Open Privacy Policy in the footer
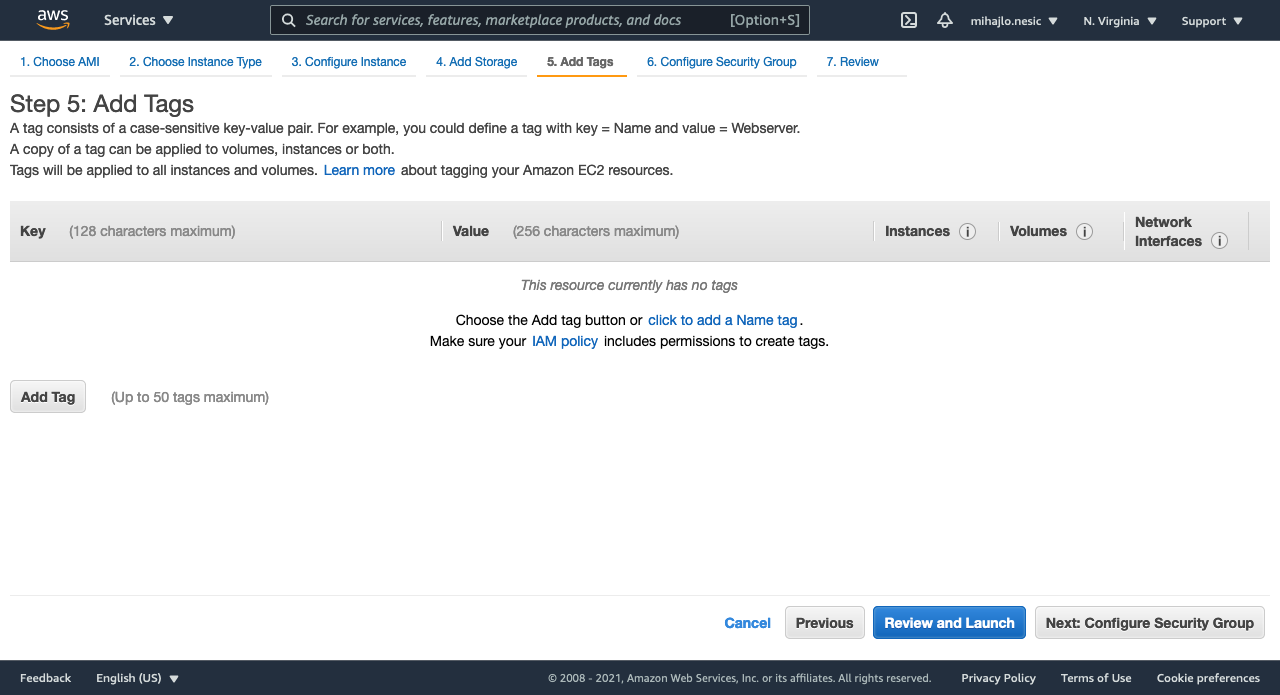Image resolution: width=1280 pixels, height=695 pixels. (x=999, y=678)
